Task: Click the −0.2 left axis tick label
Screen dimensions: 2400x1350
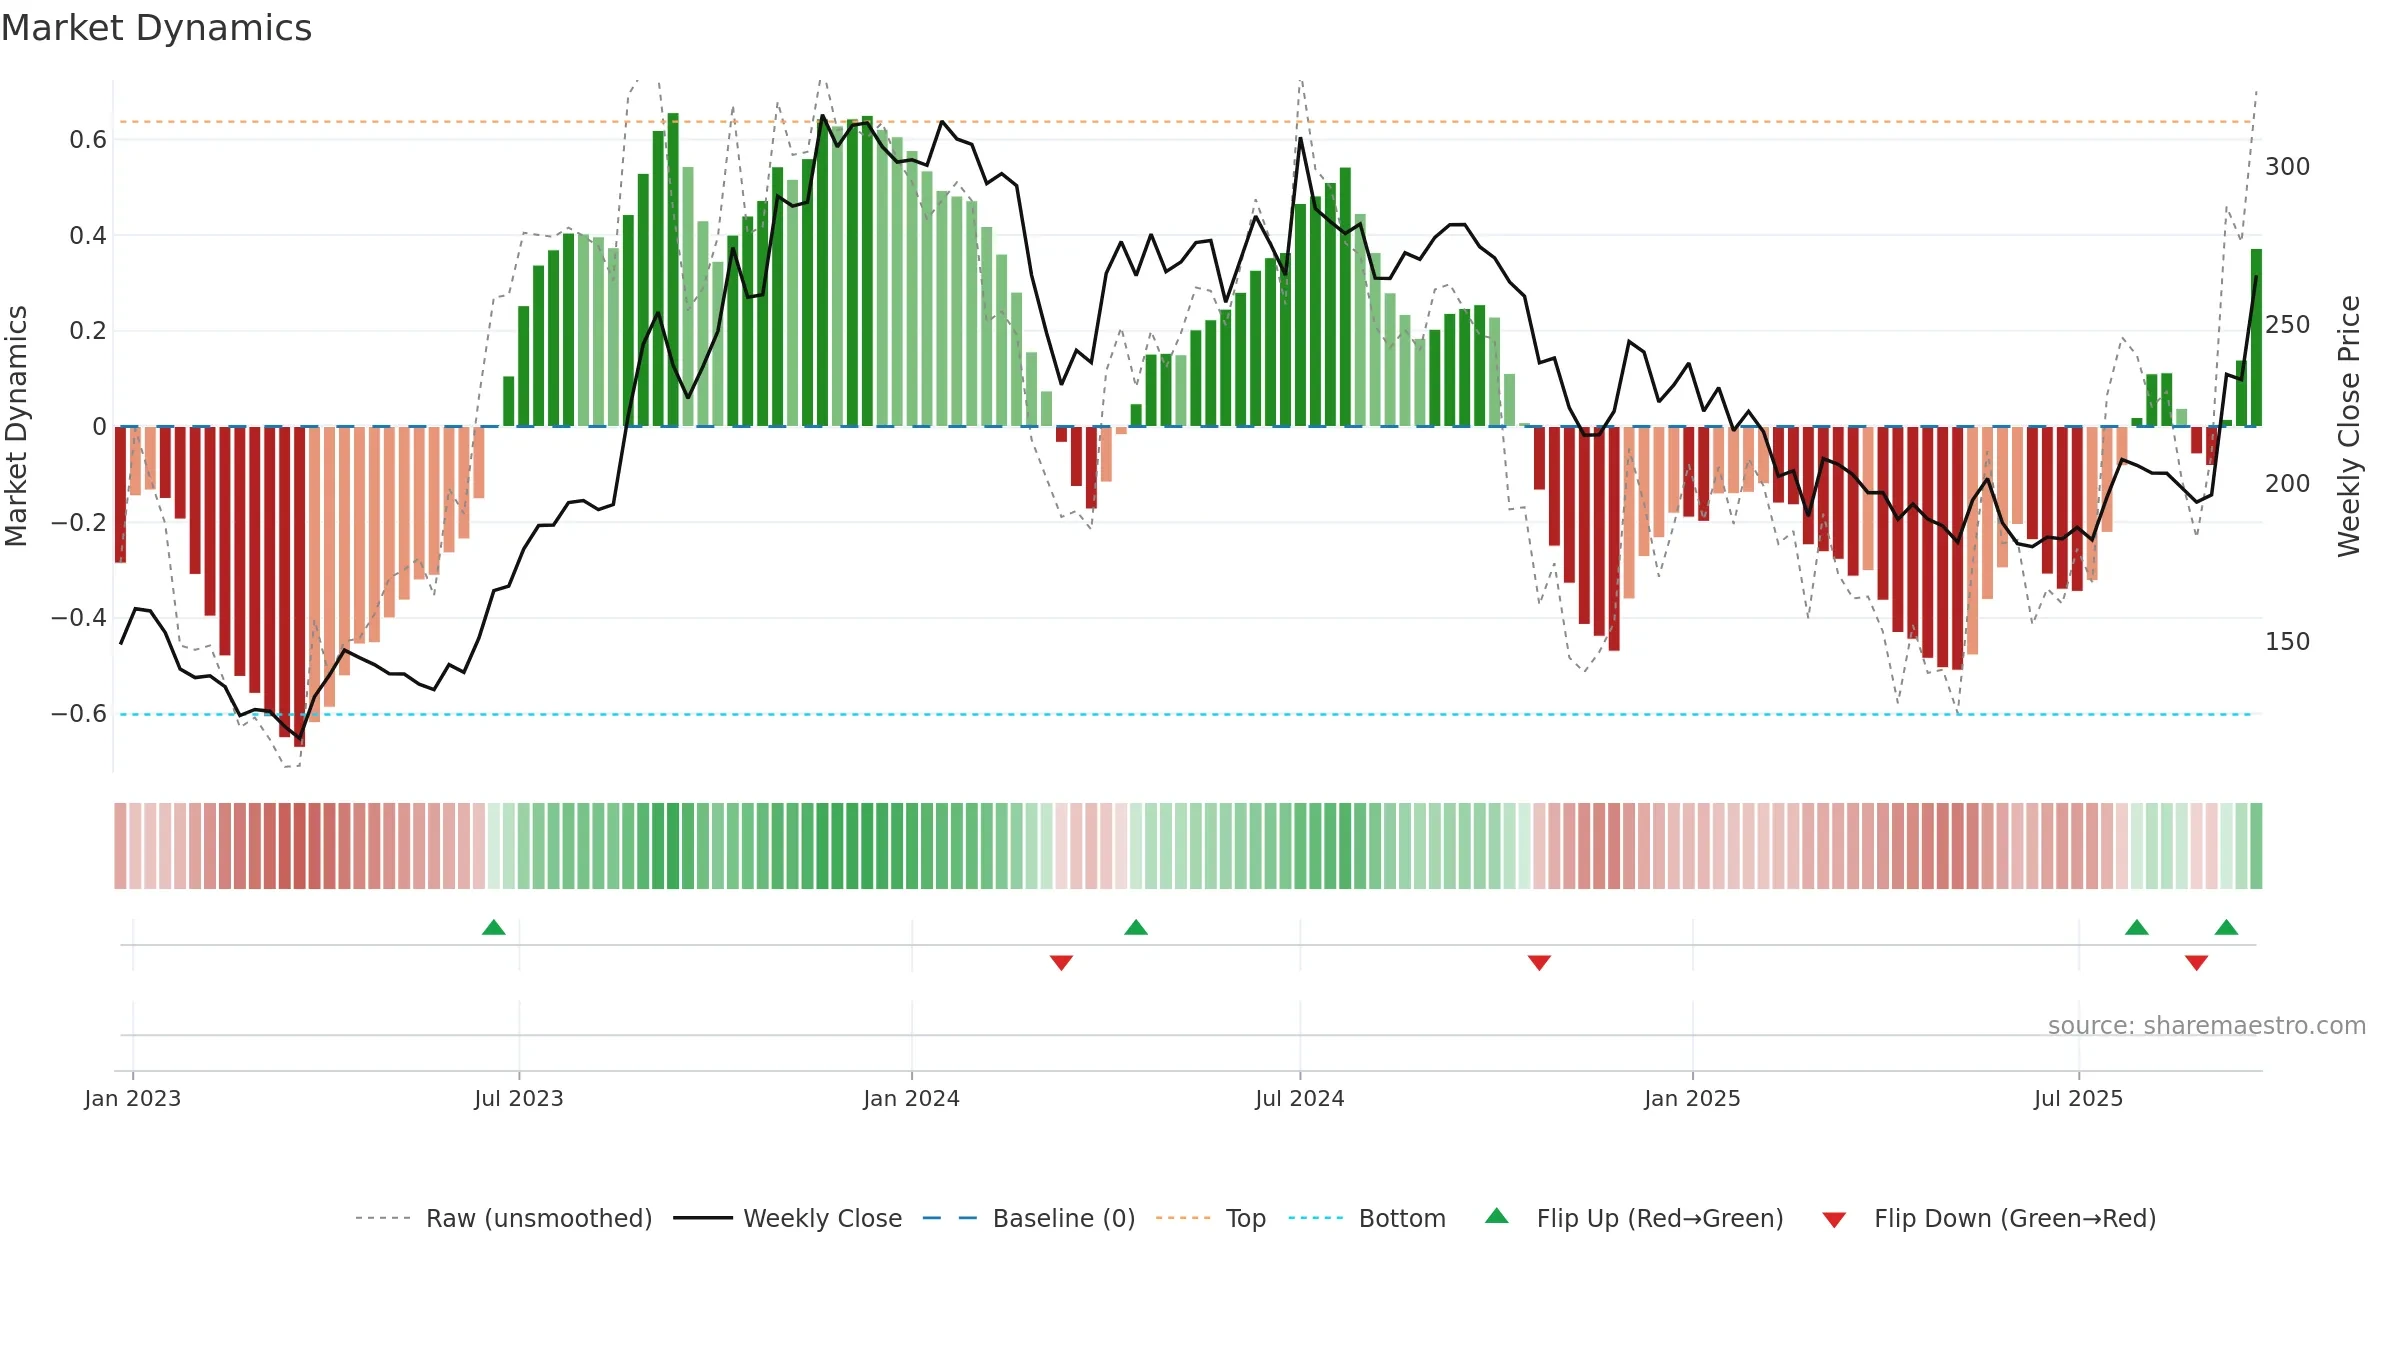Action: point(79,523)
